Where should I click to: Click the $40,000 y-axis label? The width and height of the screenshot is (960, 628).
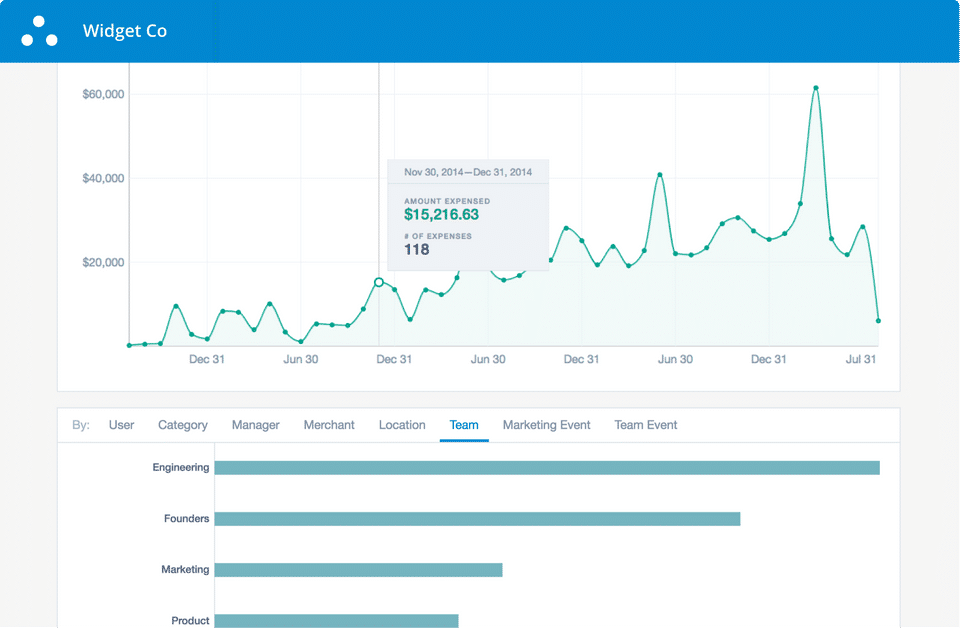pyautogui.click(x=103, y=178)
